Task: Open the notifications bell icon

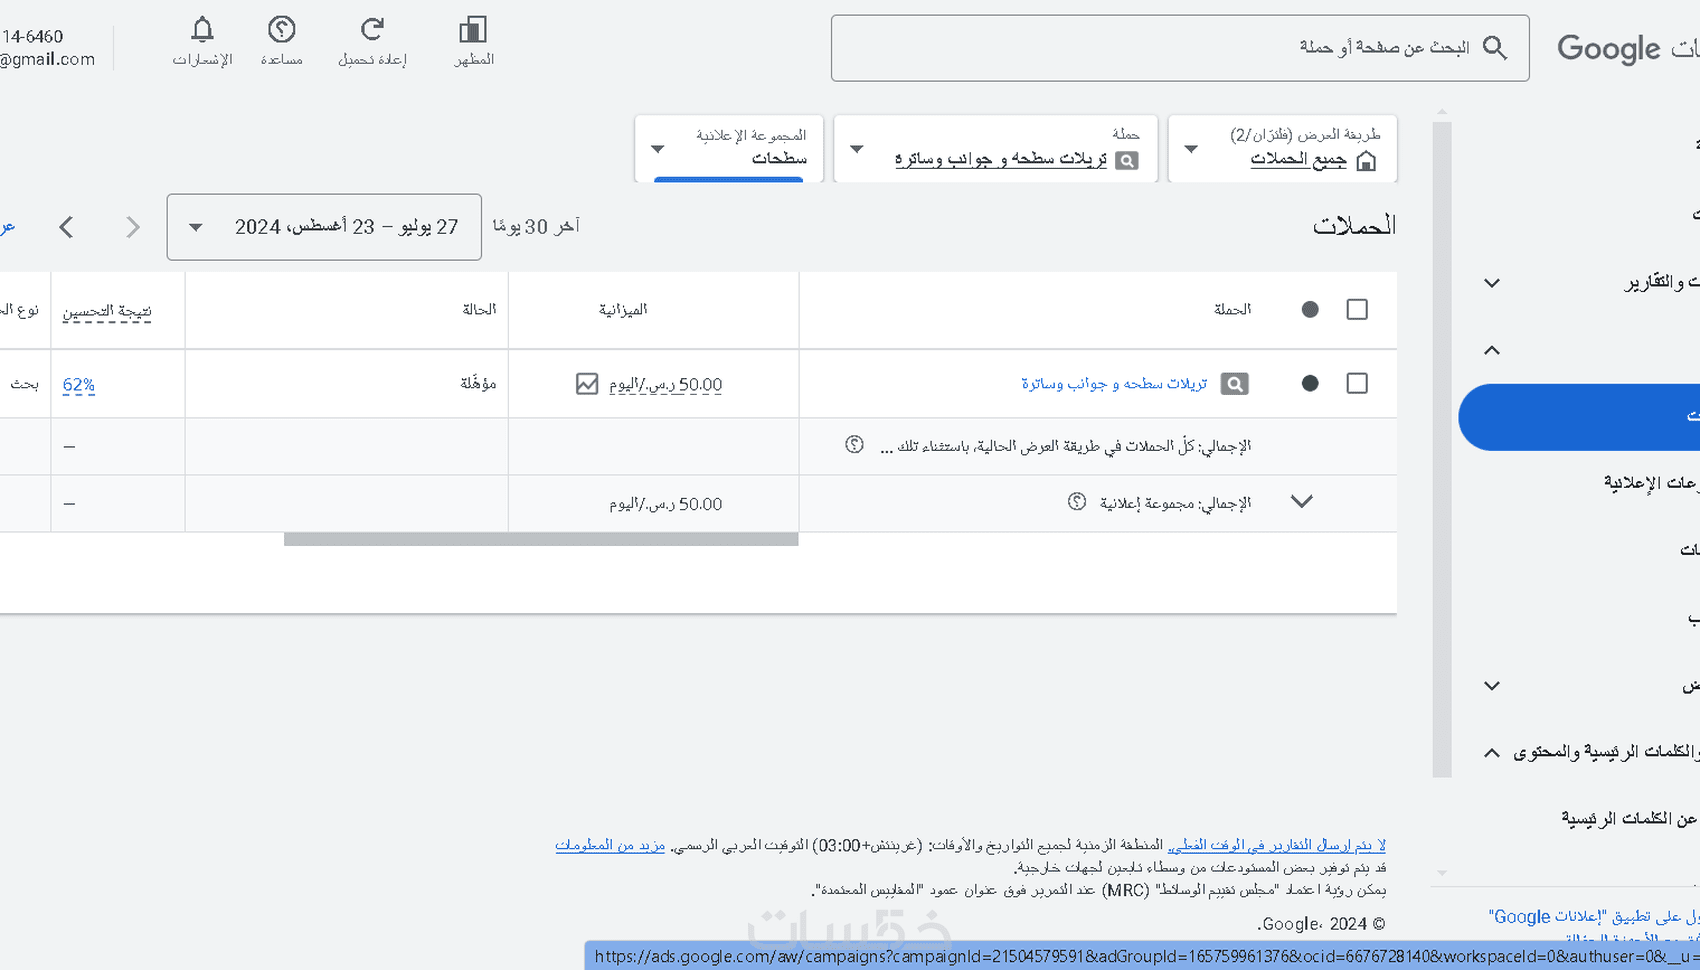Action: pos(202,30)
